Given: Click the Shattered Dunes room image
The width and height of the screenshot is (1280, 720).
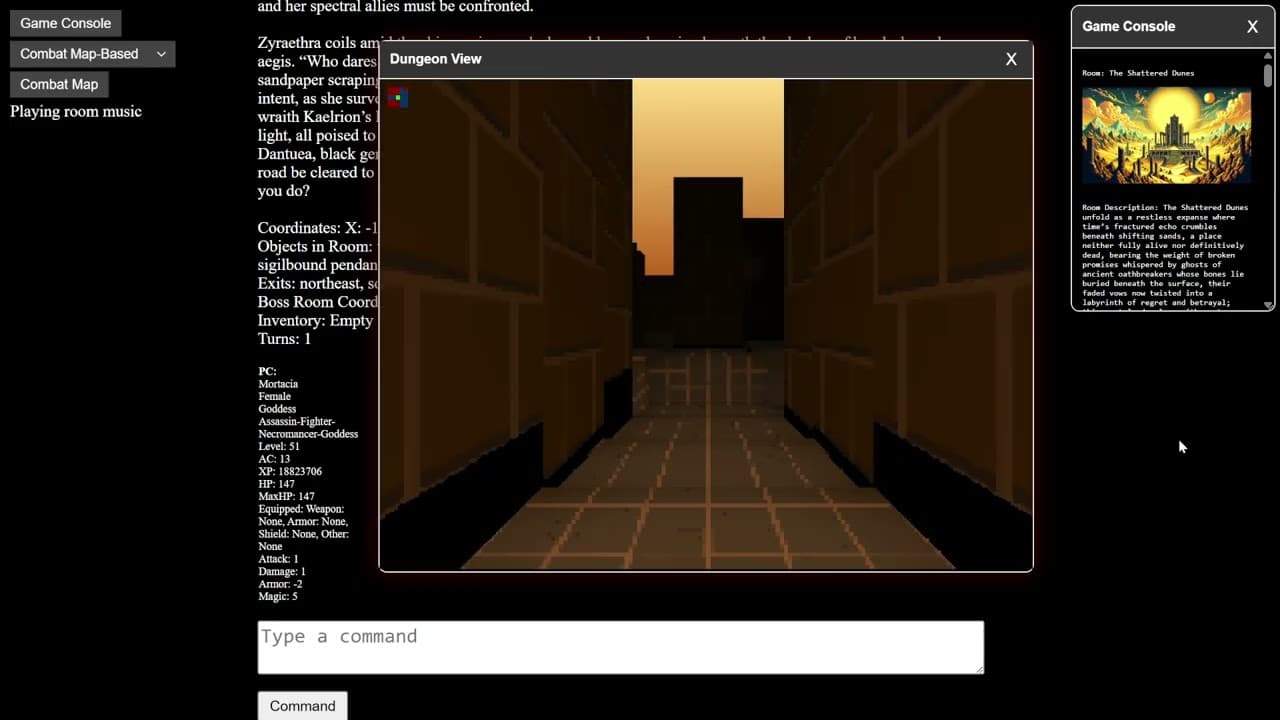Looking at the screenshot, I should pos(1166,135).
